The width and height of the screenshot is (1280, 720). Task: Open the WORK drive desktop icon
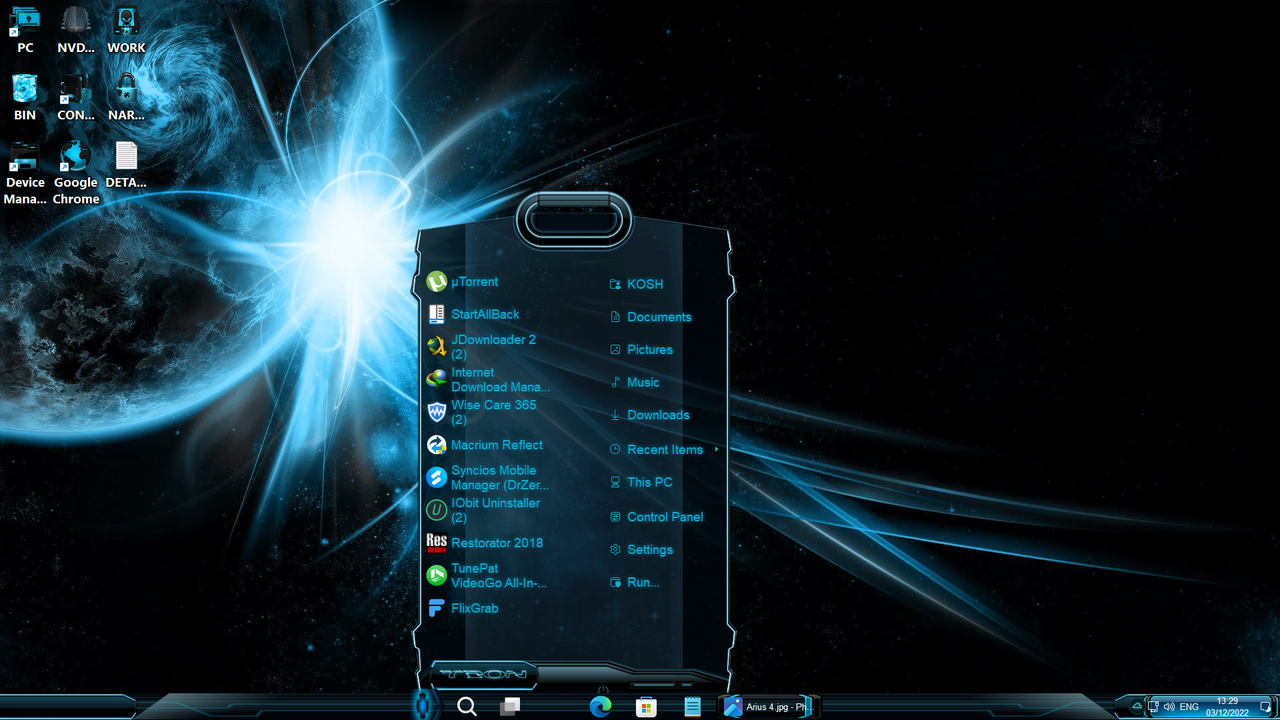click(126, 29)
